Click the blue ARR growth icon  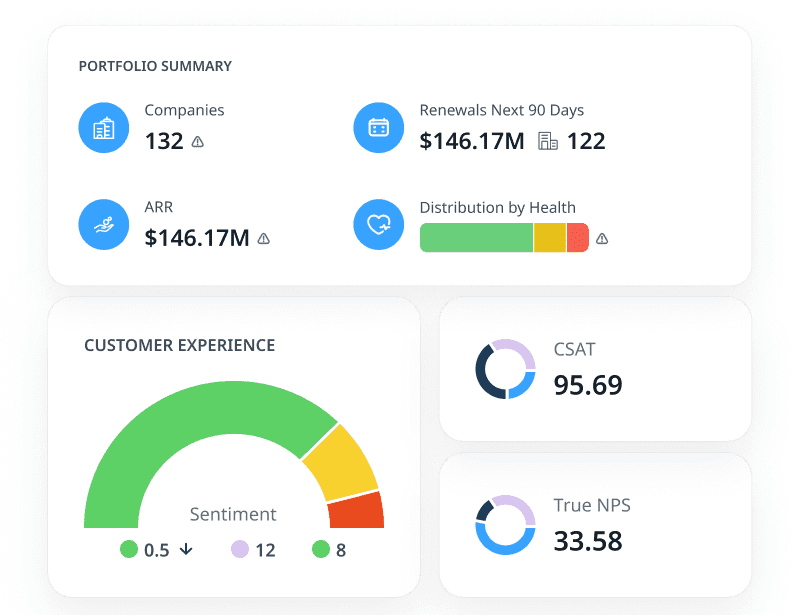coord(104,224)
